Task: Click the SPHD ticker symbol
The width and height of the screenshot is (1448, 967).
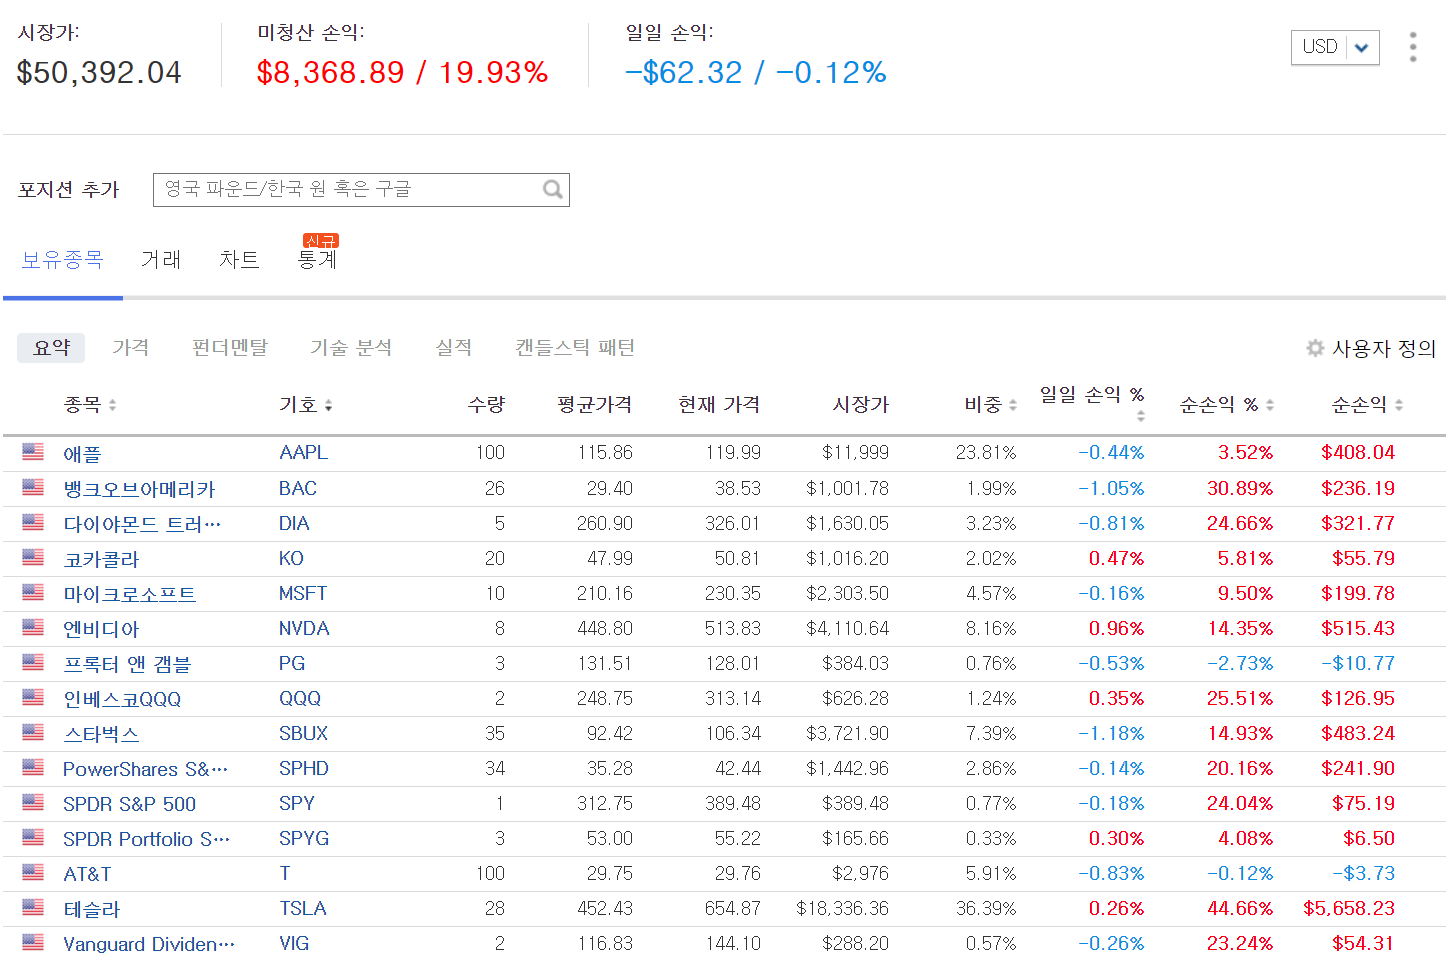Action: [304, 769]
